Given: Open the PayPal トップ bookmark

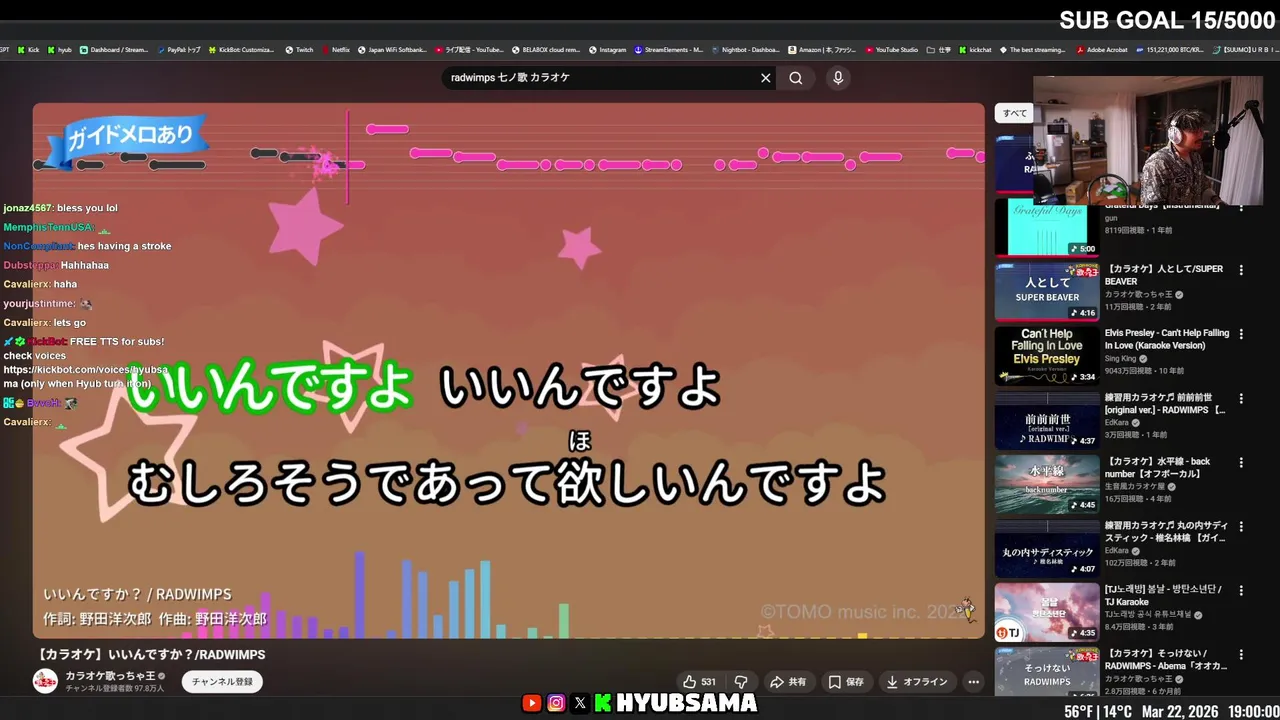Looking at the screenshot, I should 179,49.
